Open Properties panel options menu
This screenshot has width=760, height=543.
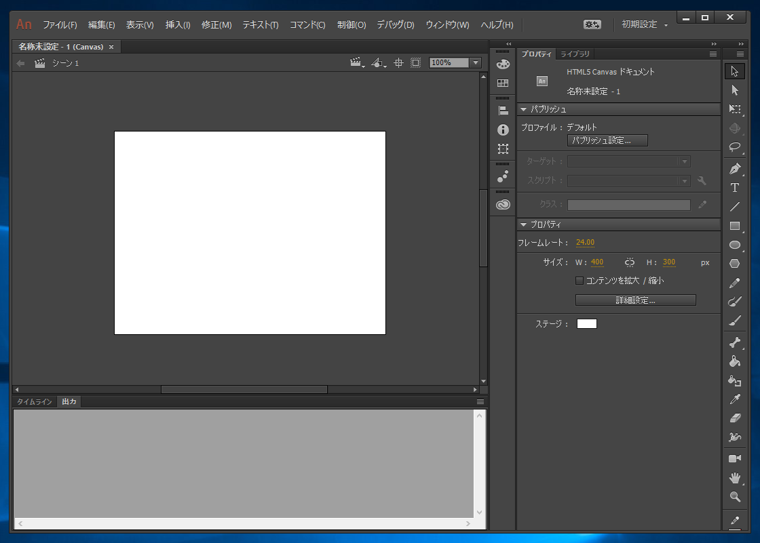713,54
